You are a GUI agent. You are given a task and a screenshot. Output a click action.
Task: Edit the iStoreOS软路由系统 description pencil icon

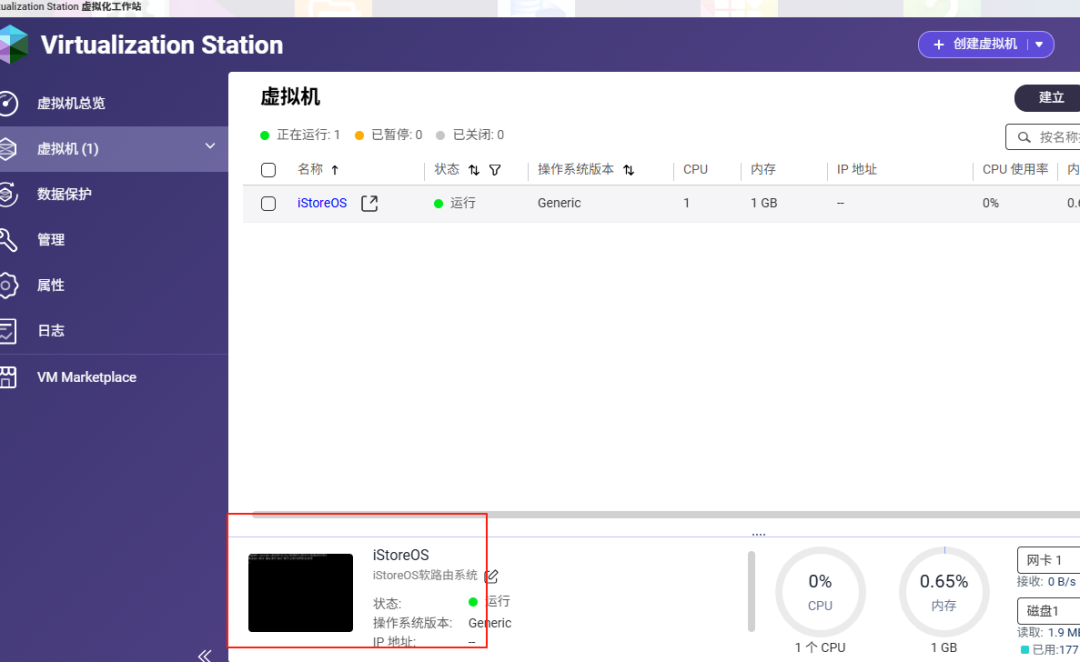[x=491, y=576]
